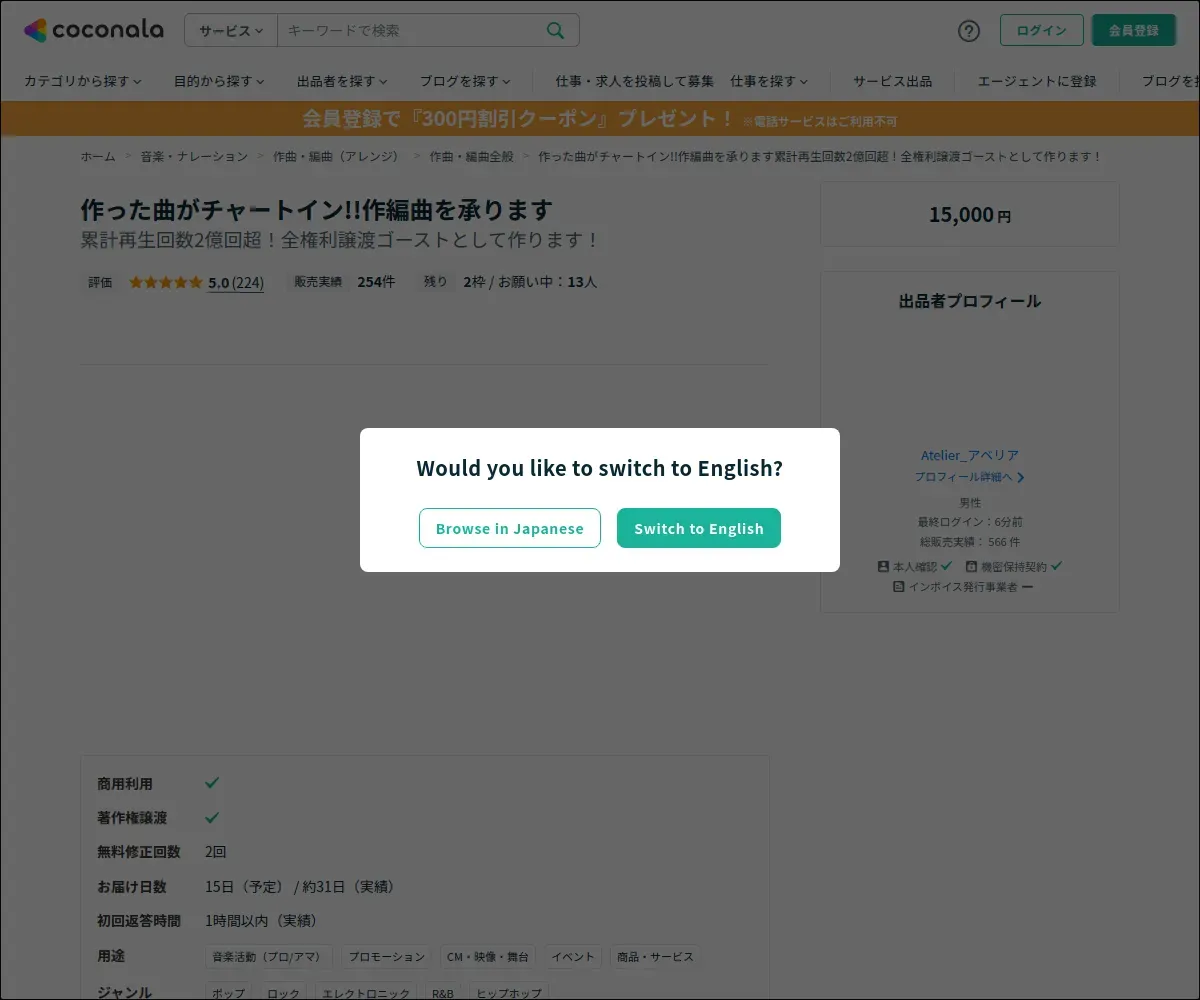Image resolution: width=1200 pixels, height=1000 pixels.
Task: Open the サービス出品 menu item
Action: click(892, 81)
